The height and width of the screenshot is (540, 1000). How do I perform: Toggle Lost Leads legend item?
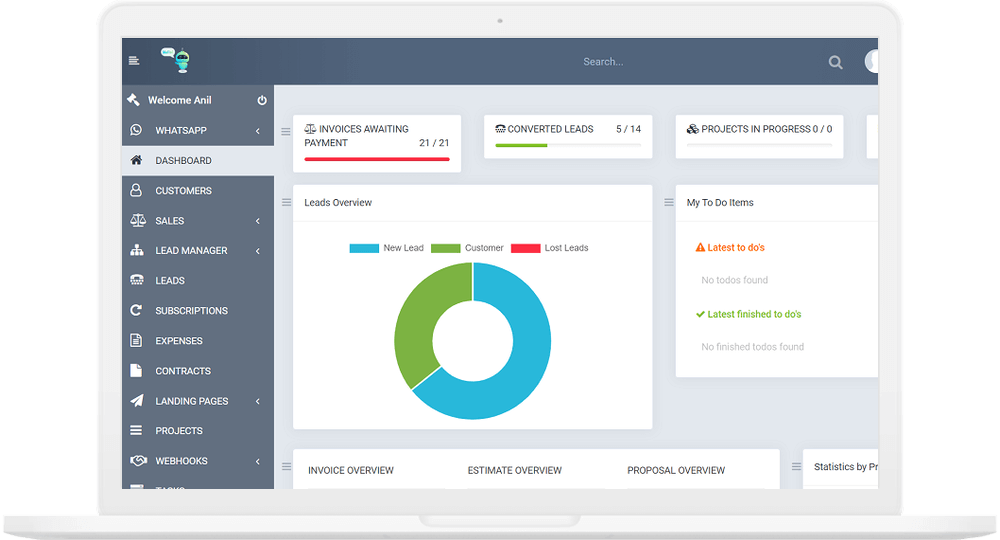(x=549, y=248)
